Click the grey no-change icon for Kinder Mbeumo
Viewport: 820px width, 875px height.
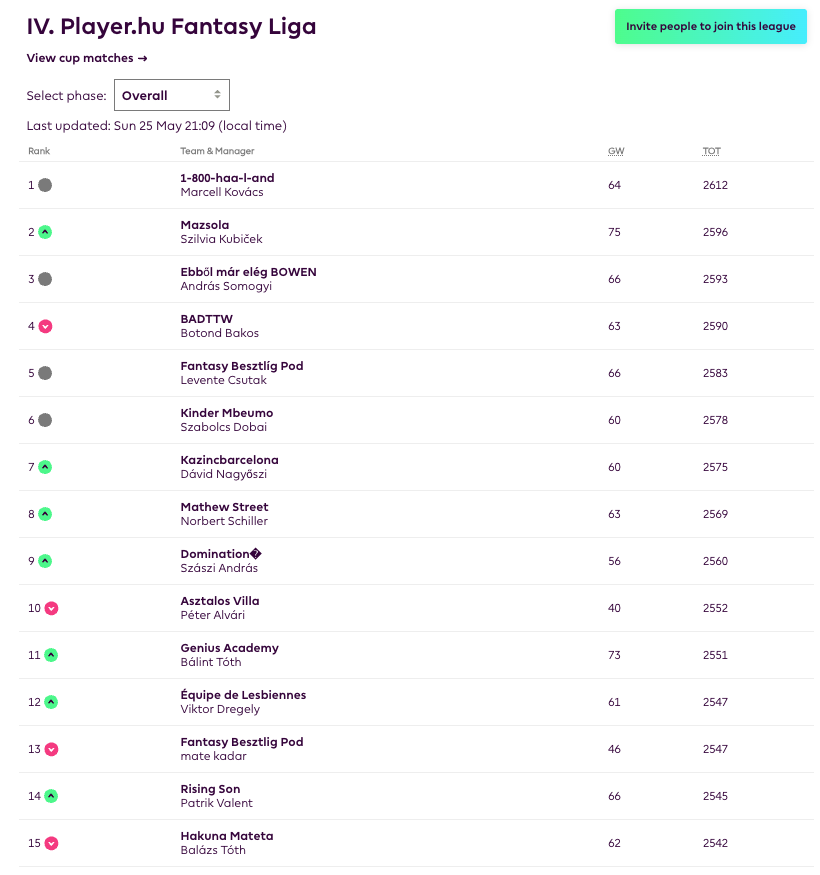pyautogui.click(x=45, y=420)
